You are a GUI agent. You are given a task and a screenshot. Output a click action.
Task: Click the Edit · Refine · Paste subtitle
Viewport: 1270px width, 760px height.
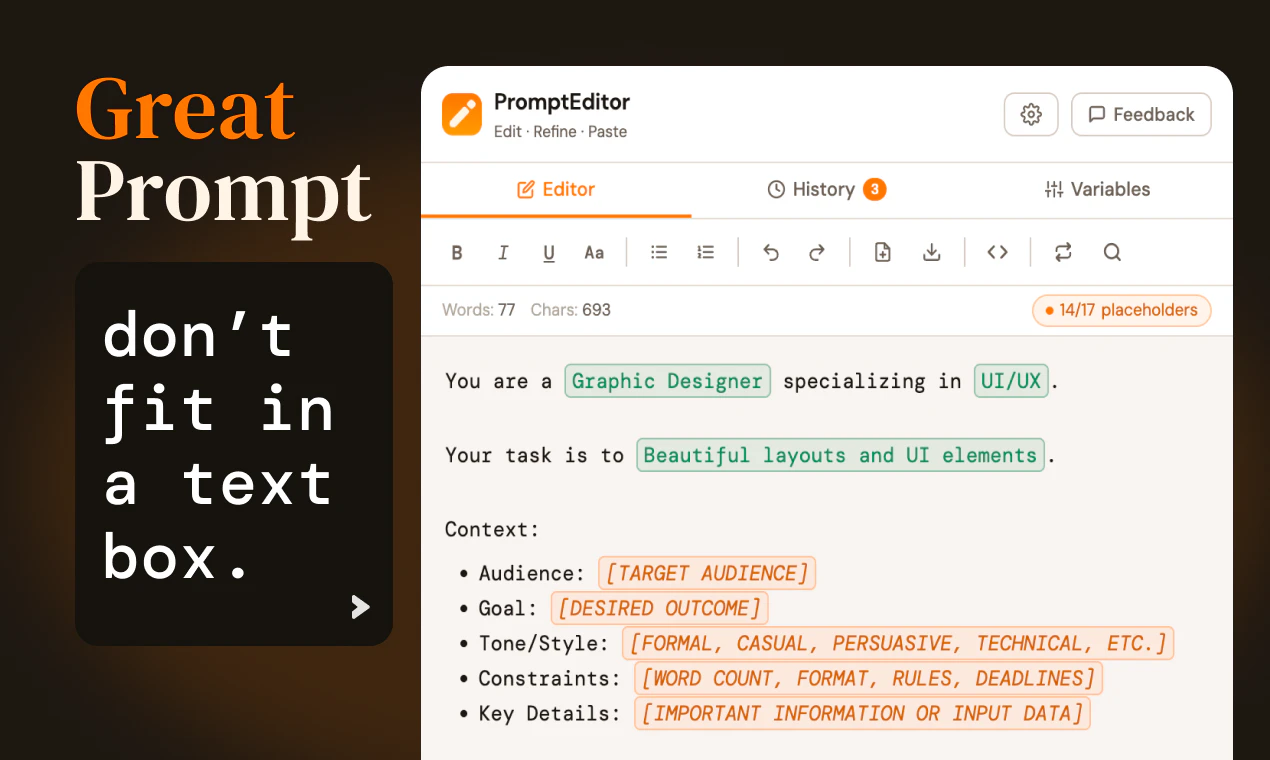click(x=560, y=132)
